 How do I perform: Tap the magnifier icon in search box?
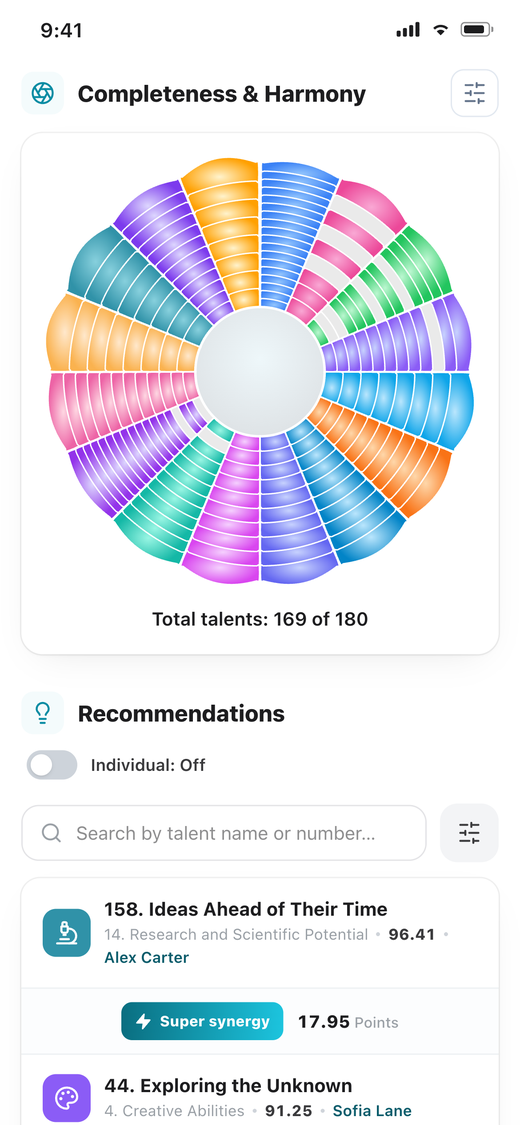(x=52, y=833)
